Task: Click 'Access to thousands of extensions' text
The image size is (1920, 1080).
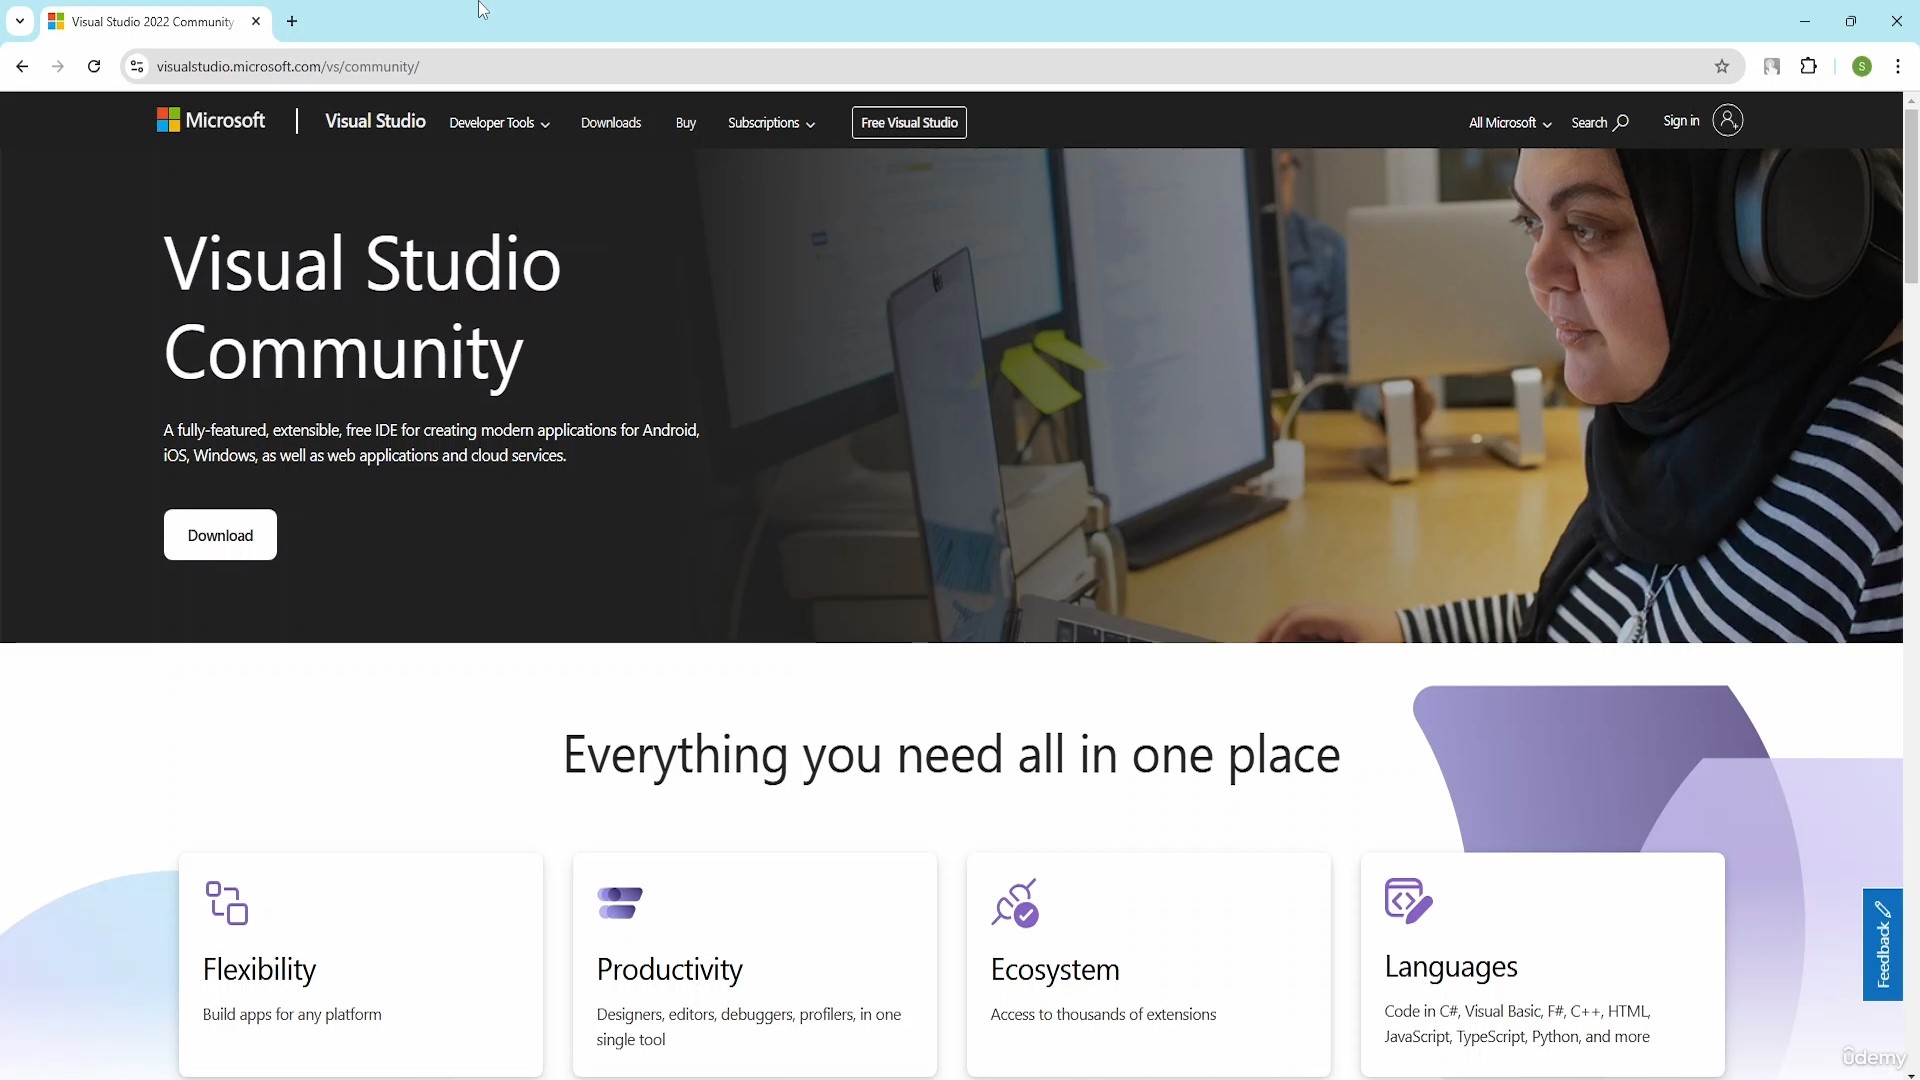Action: coord(1103,1014)
